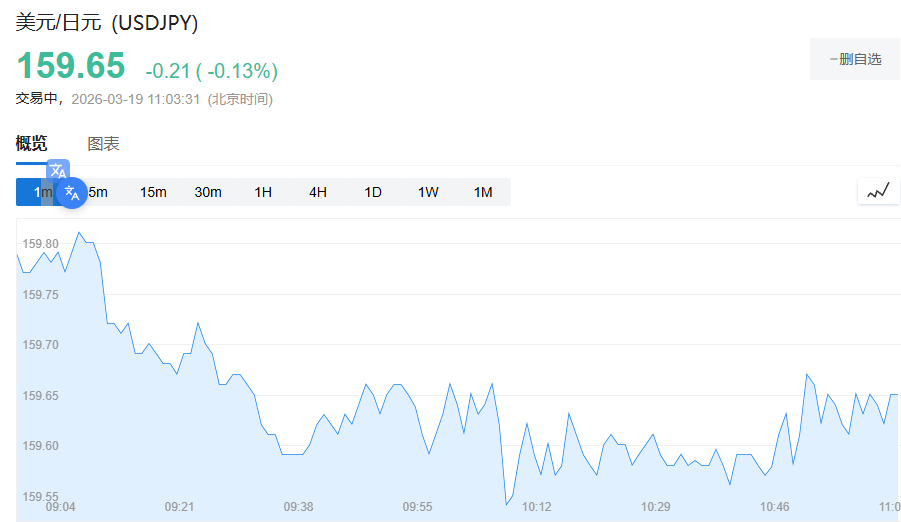Viewport: 901px width, 522px height.
Task: Click the 159.65 current price
Action: [x=71, y=66]
